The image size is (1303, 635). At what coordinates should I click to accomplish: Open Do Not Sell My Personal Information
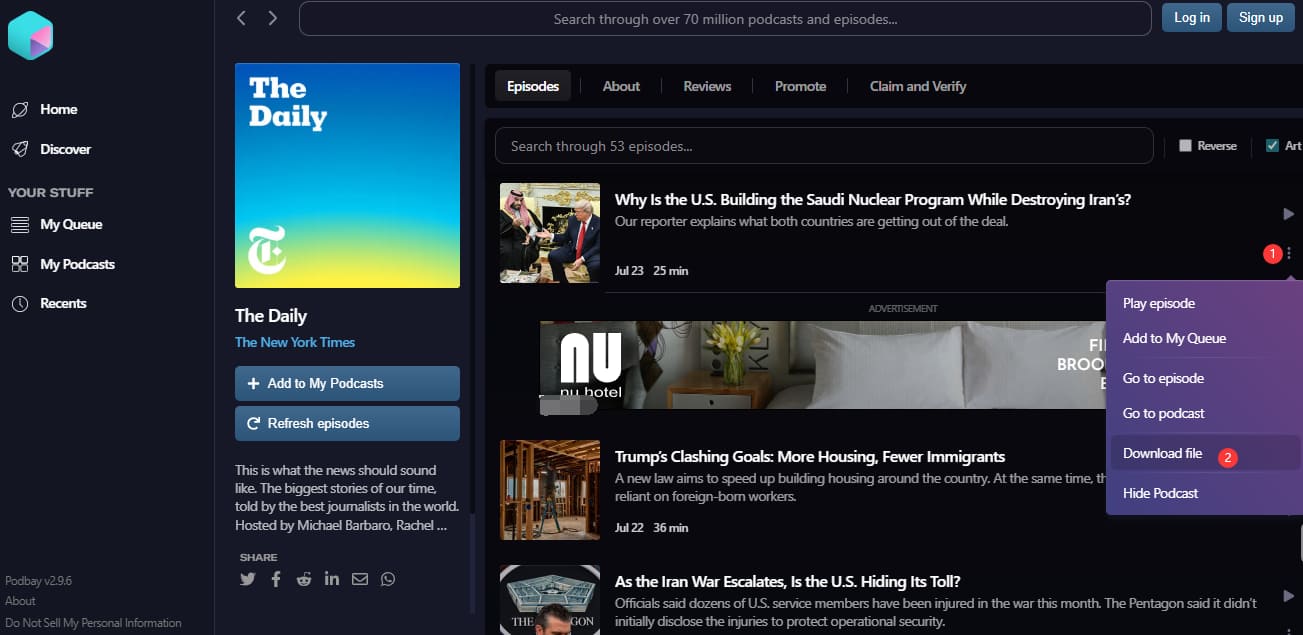93,622
